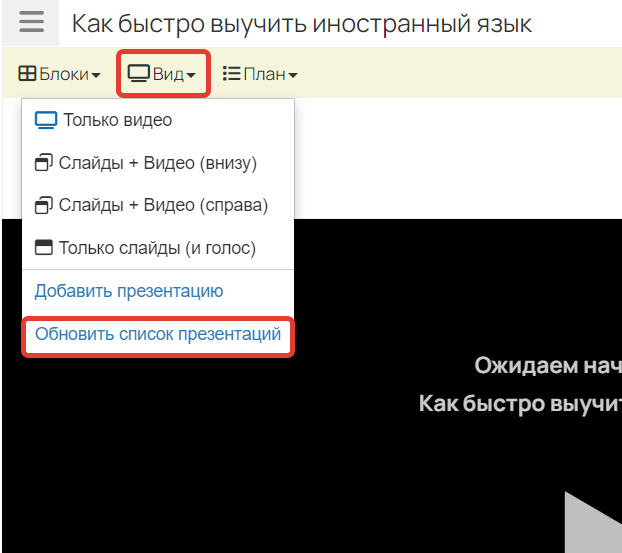Click the slide icon beside Только слайды
622x553 pixels.
pos(44,248)
